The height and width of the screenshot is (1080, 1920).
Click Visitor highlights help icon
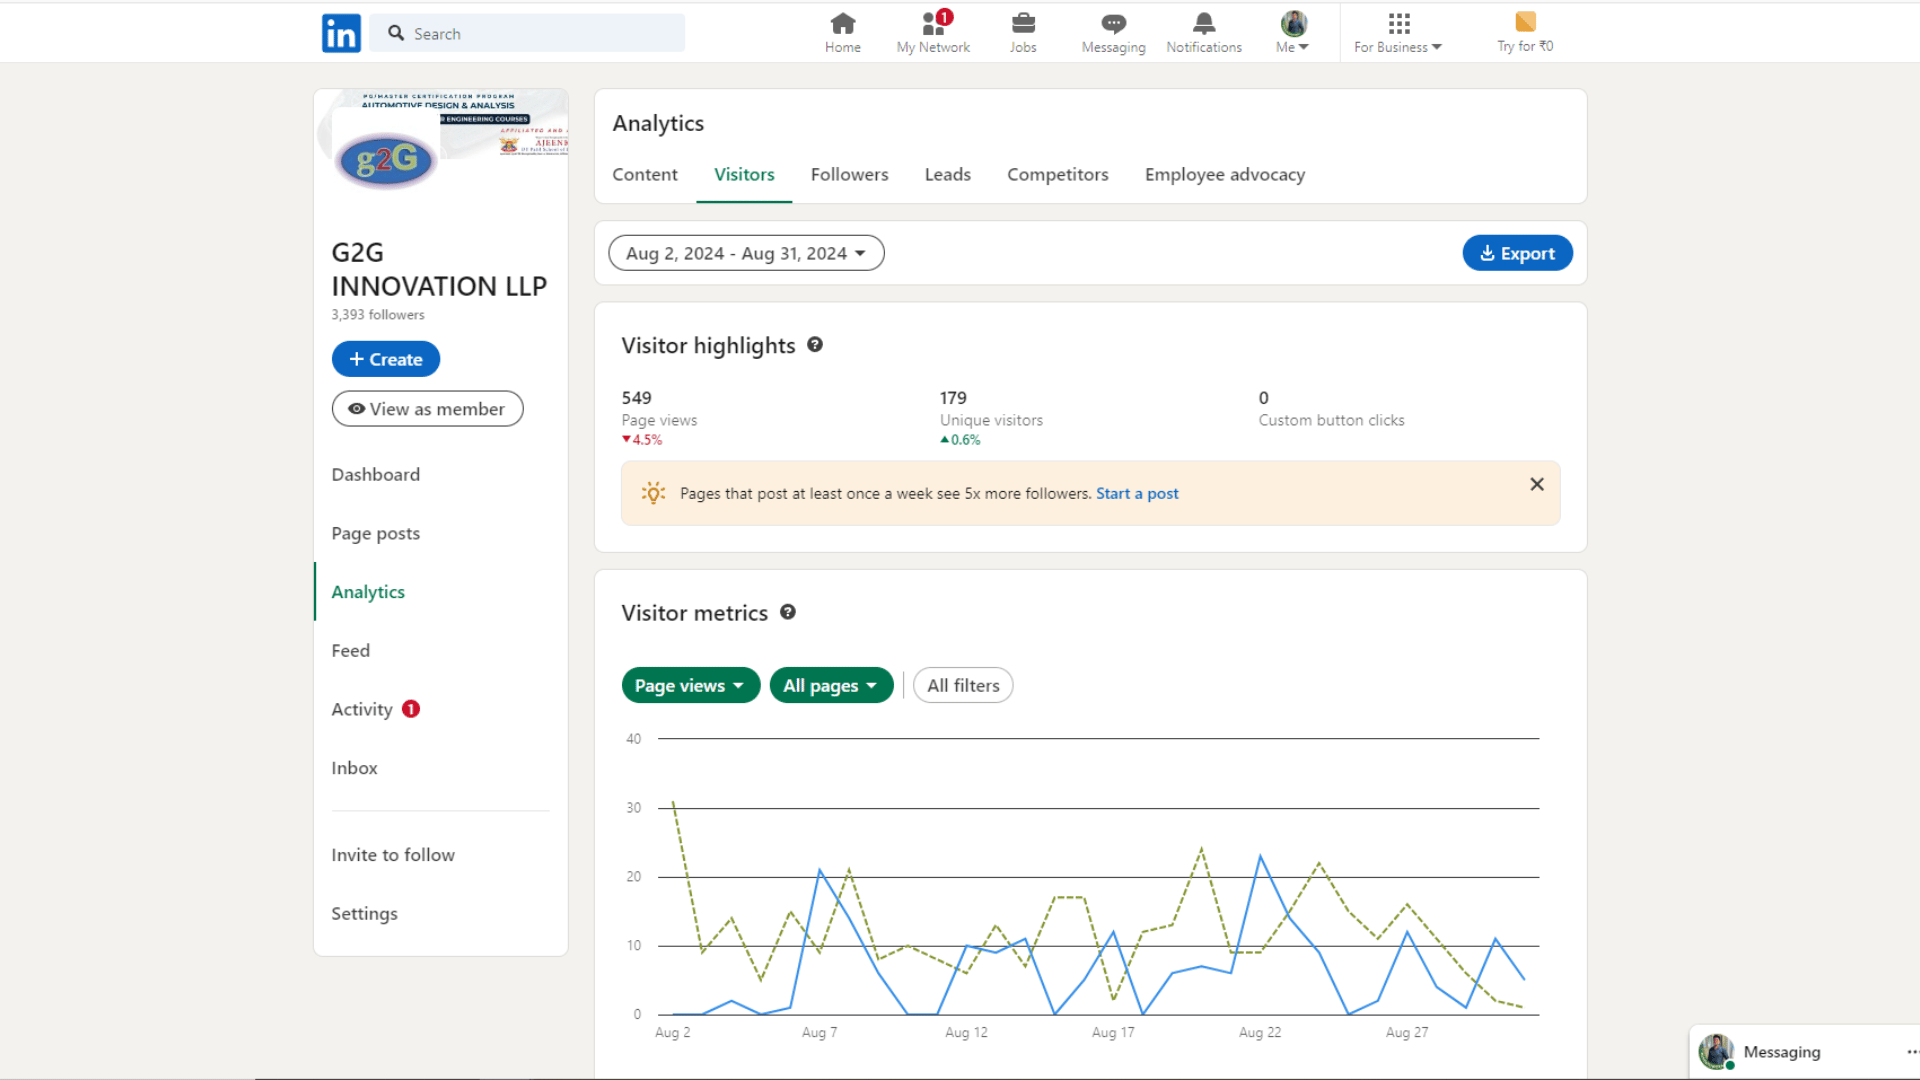tap(815, 345)
